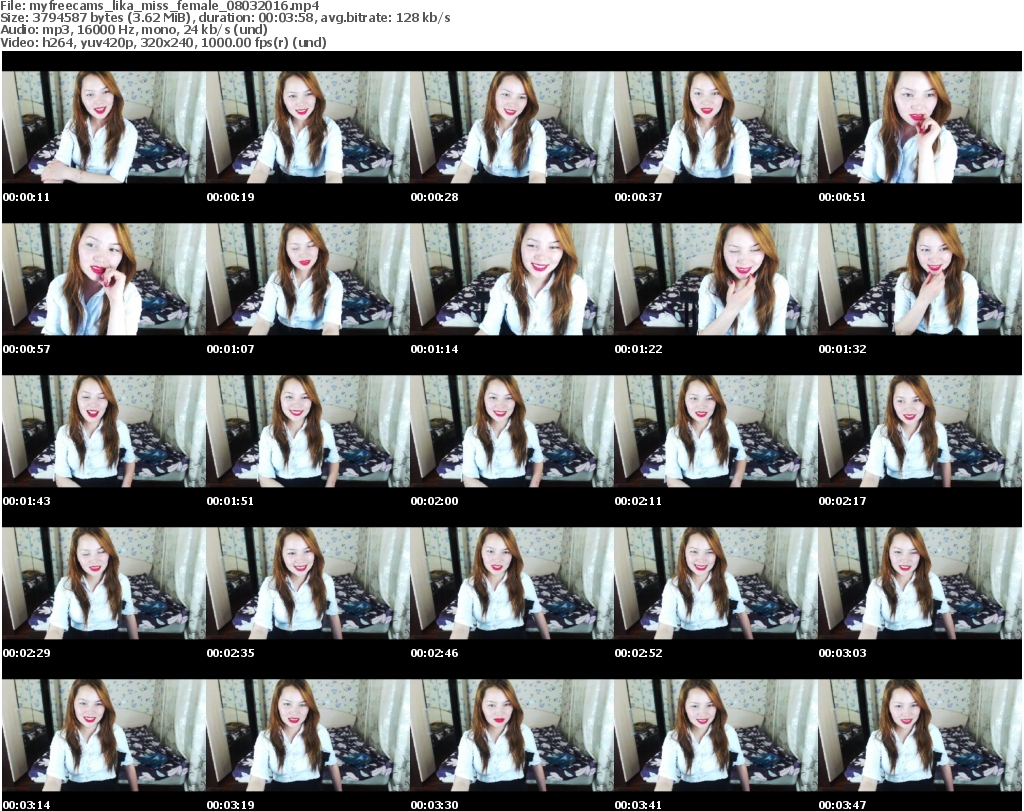The image size is (1024, 811).
Task: Click the thumbnail frame at 00:01:07
Action: [308, 279]
